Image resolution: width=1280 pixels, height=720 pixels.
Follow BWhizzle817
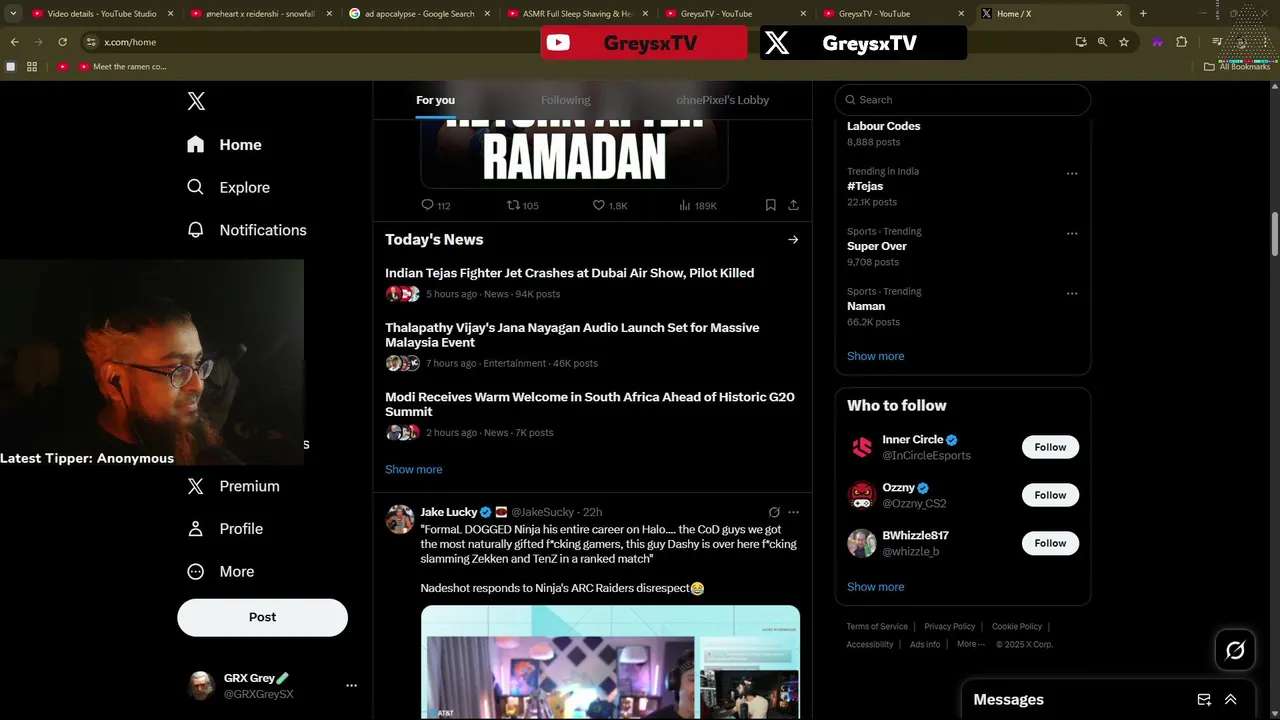coord(1050,543)
